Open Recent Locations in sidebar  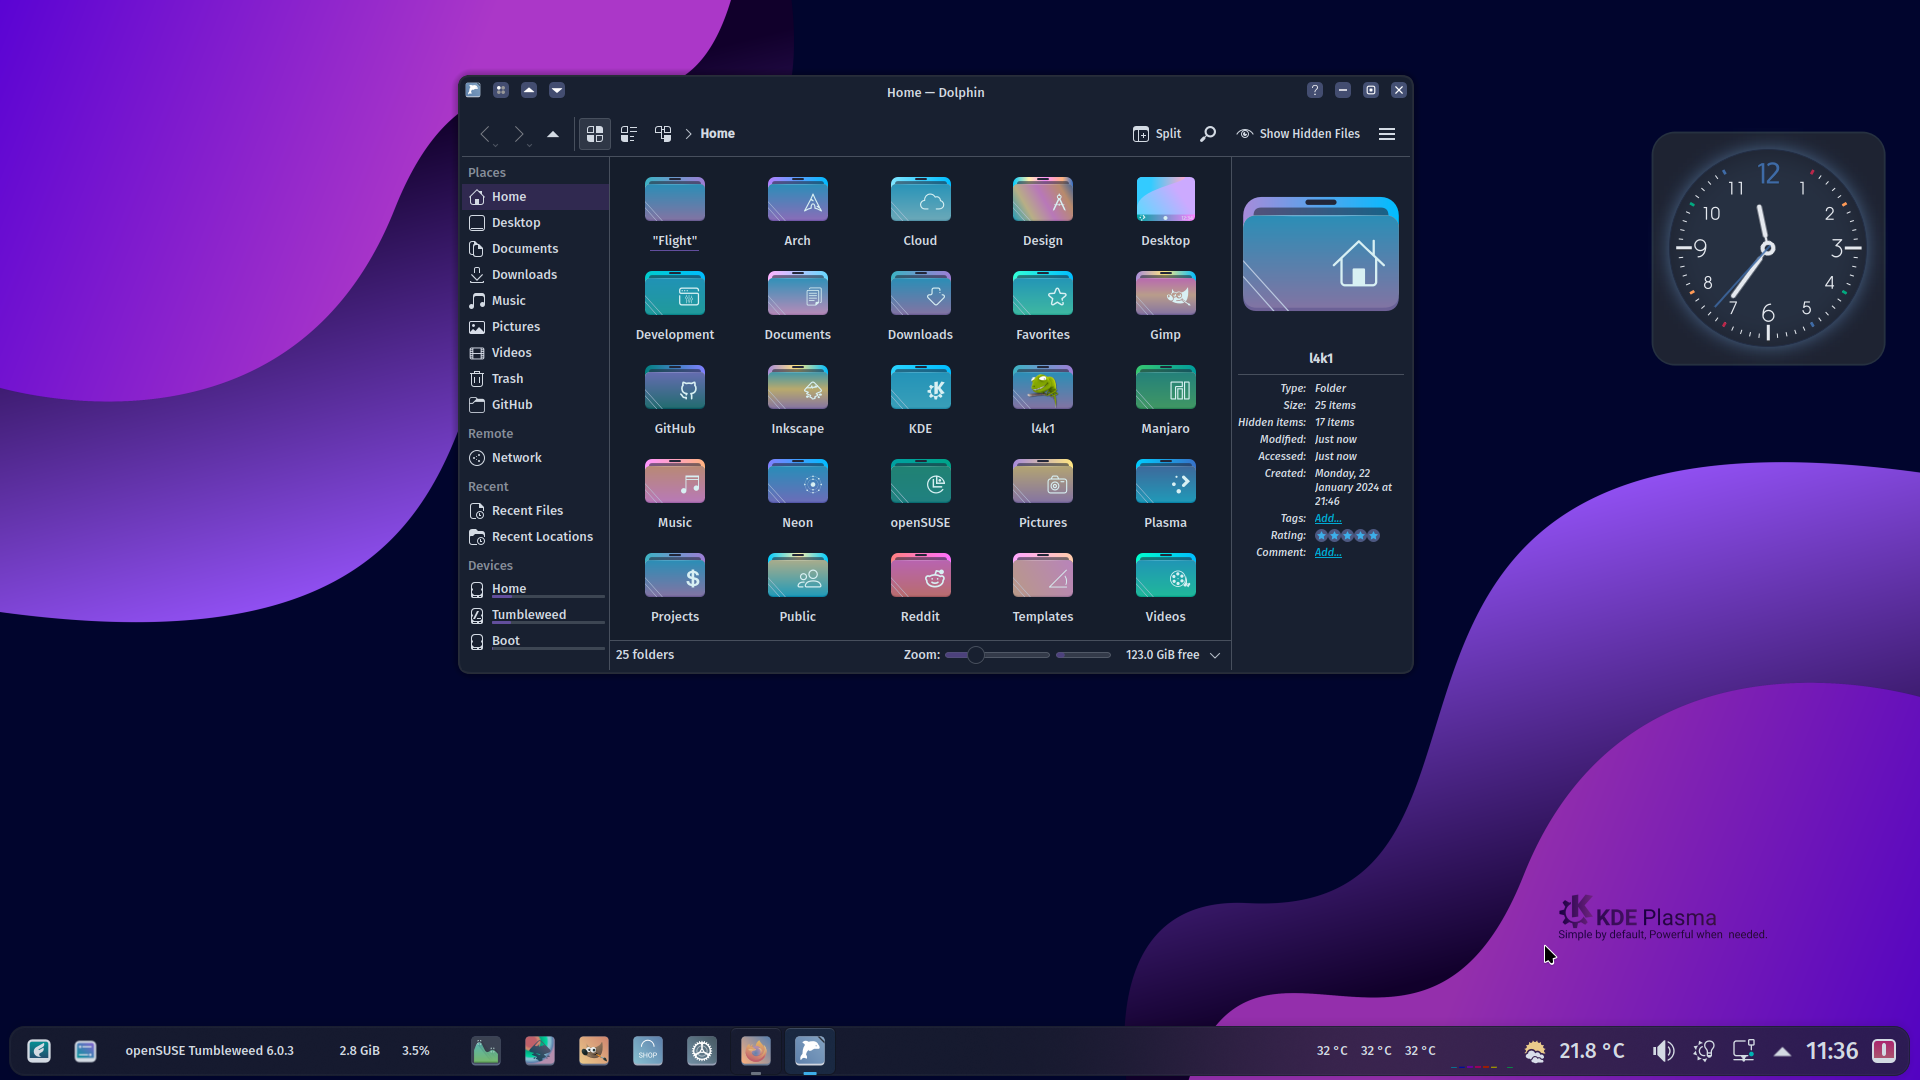535,537
